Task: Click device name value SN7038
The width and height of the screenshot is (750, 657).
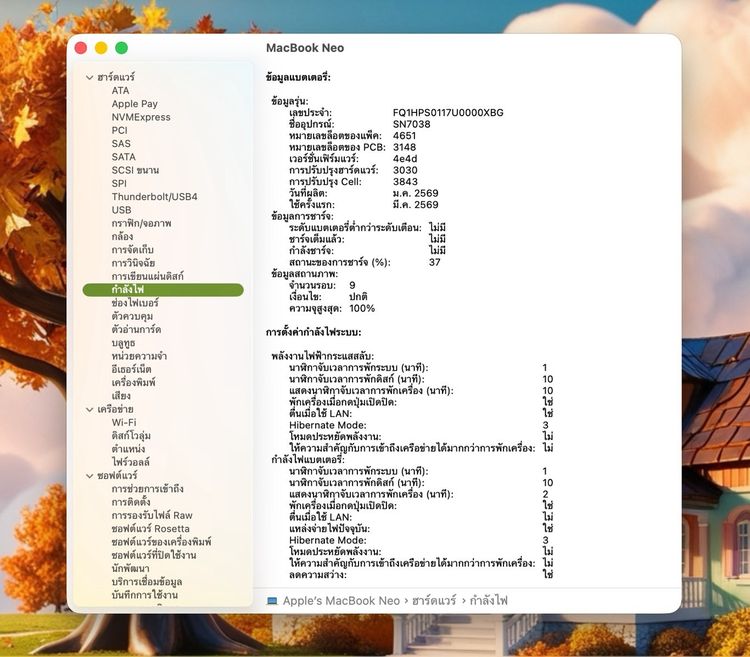Action: [x=411, y=124]
